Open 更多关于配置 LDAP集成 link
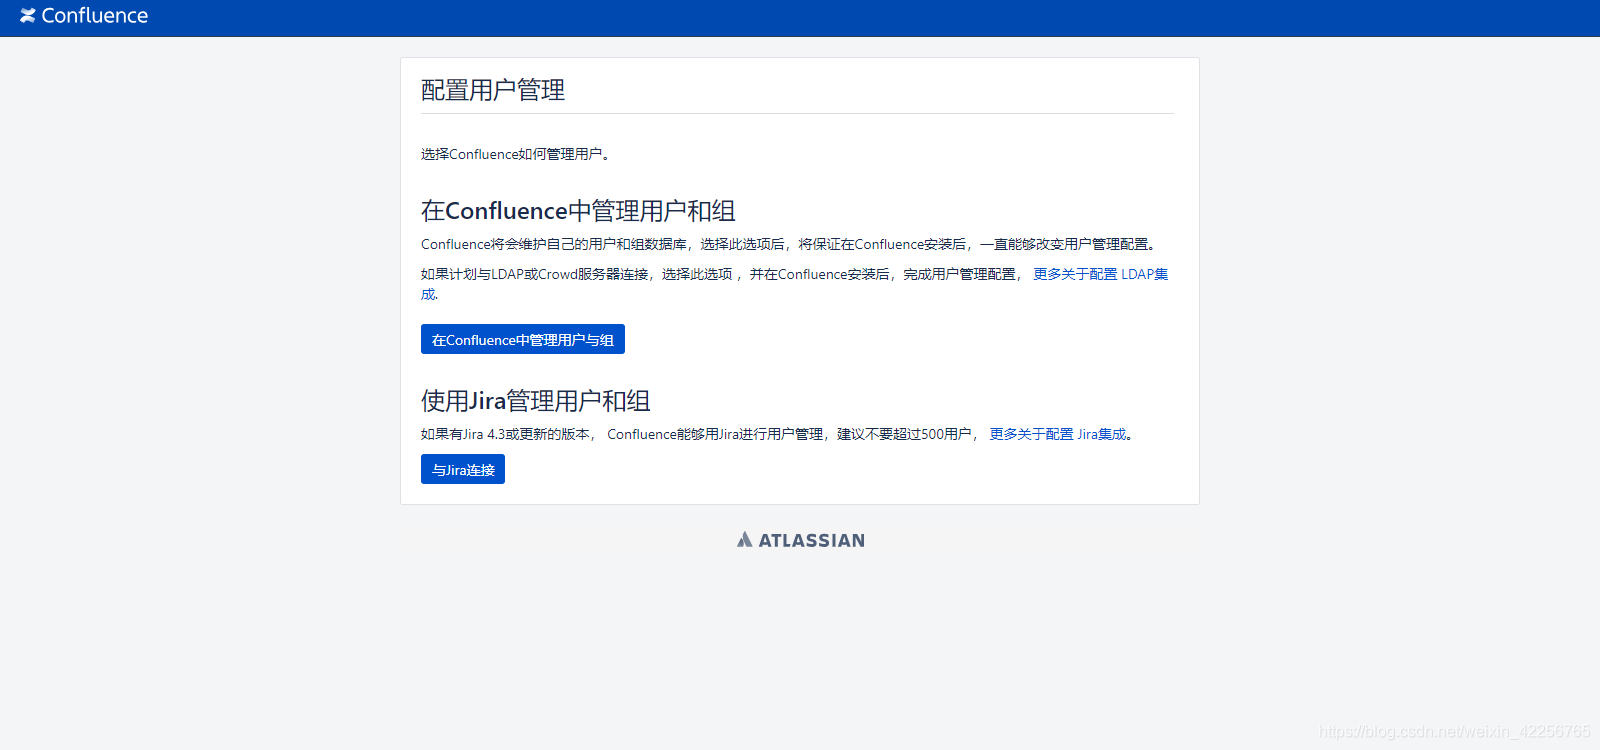Image resolution: width=1600 pixels, height=750 pixels. tap(1100, 274)
